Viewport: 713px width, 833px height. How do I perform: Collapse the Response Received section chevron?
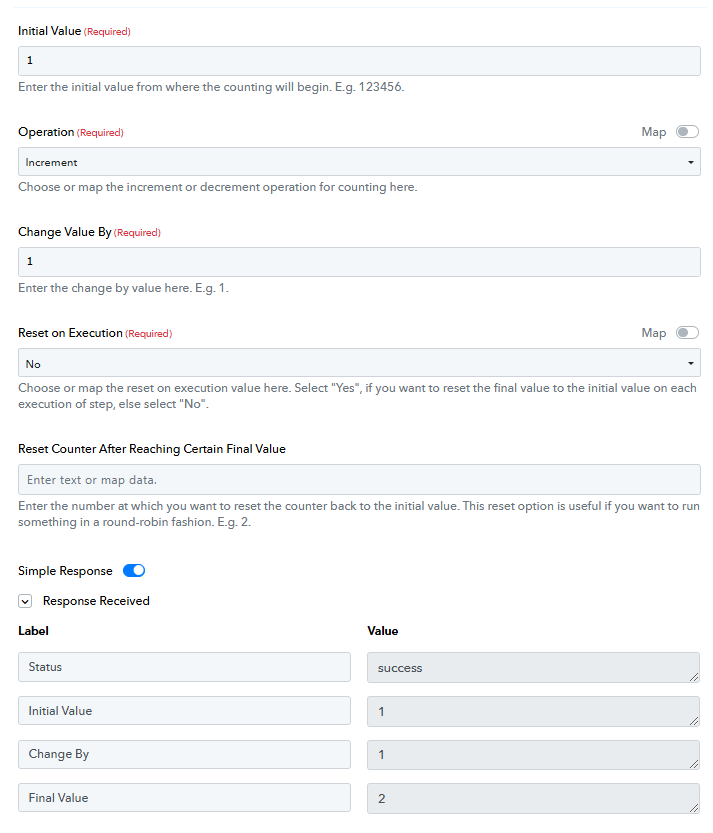tap(25, 601)
